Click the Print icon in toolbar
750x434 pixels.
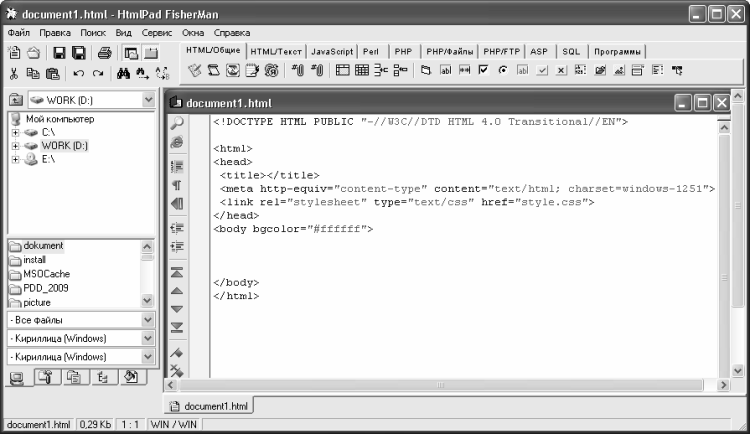coord(104,53)
